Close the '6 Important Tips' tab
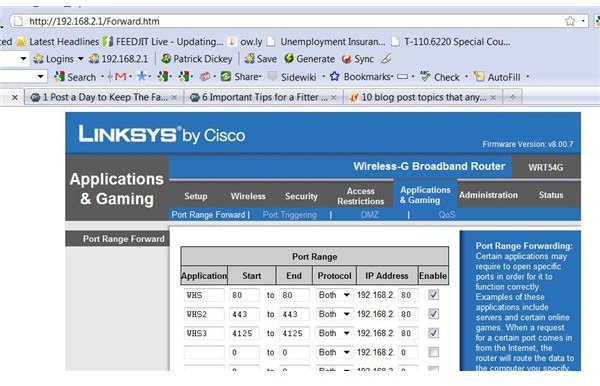The height and width of the screenshot is (386, 600). 334,98
